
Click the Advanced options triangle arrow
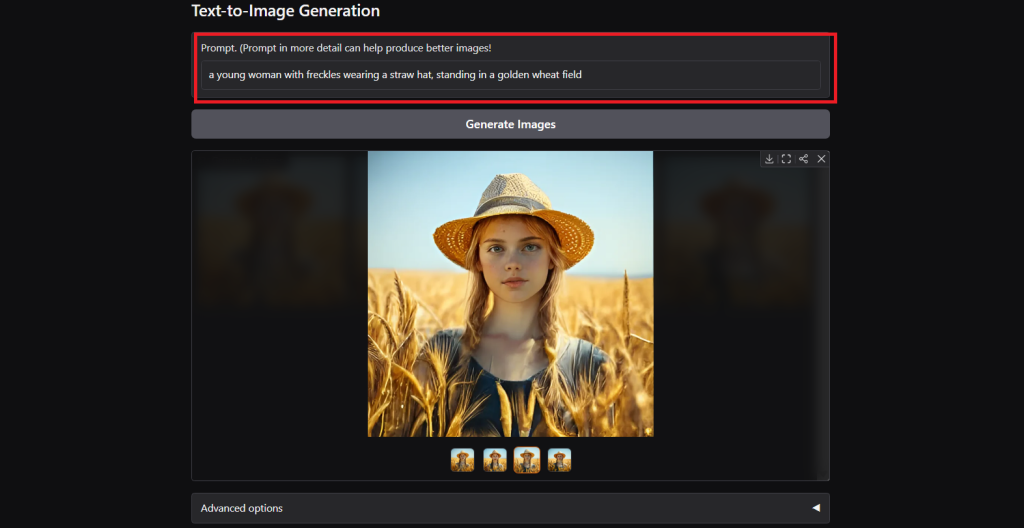[x=816, y=508]
